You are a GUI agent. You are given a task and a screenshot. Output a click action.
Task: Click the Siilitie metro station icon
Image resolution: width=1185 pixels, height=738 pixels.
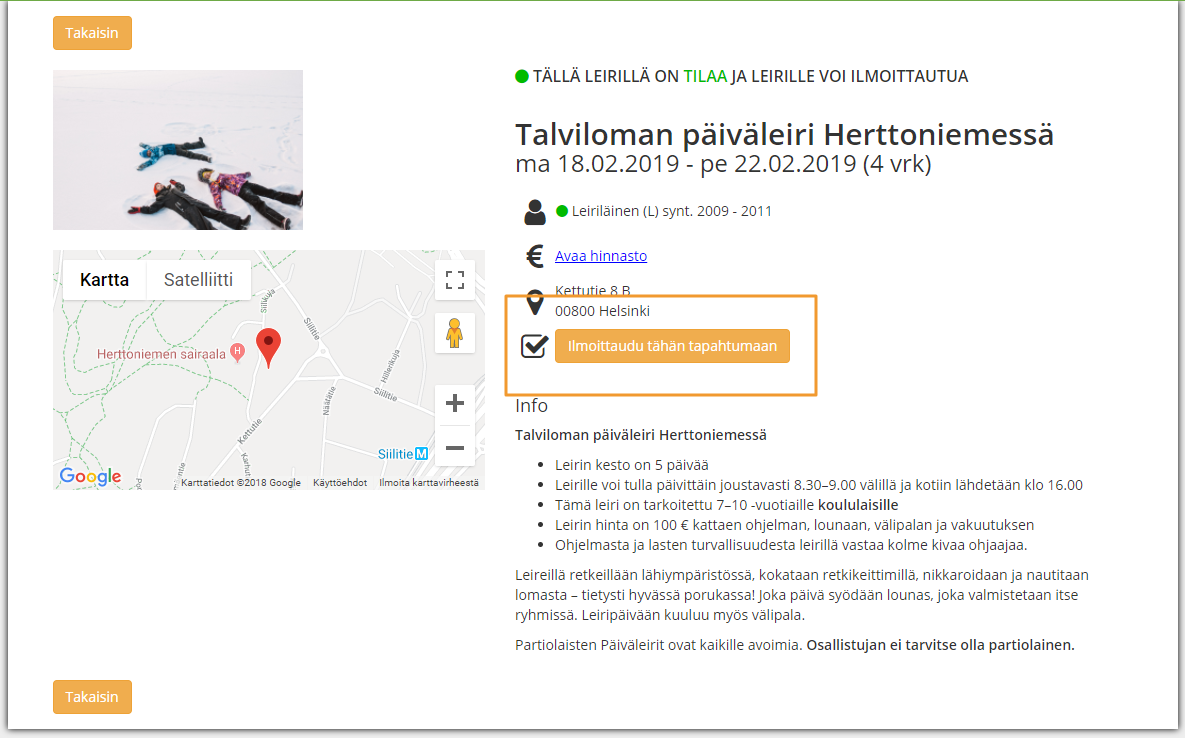421,453
